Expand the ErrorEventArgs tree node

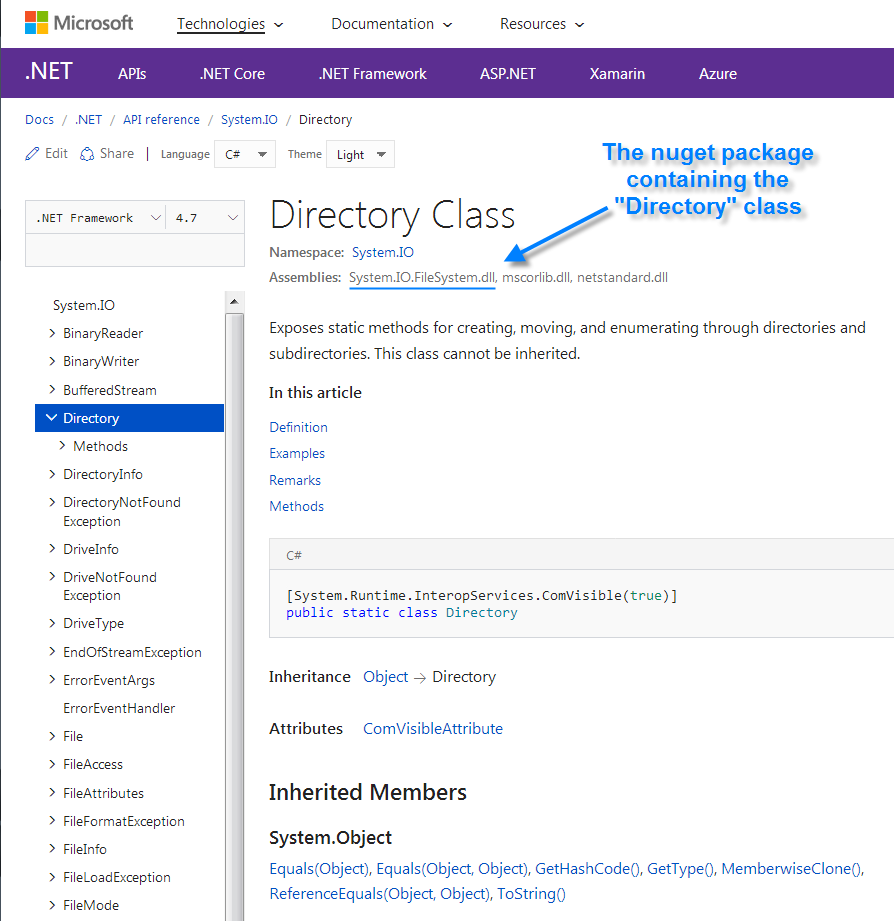[x=52, y=680]
